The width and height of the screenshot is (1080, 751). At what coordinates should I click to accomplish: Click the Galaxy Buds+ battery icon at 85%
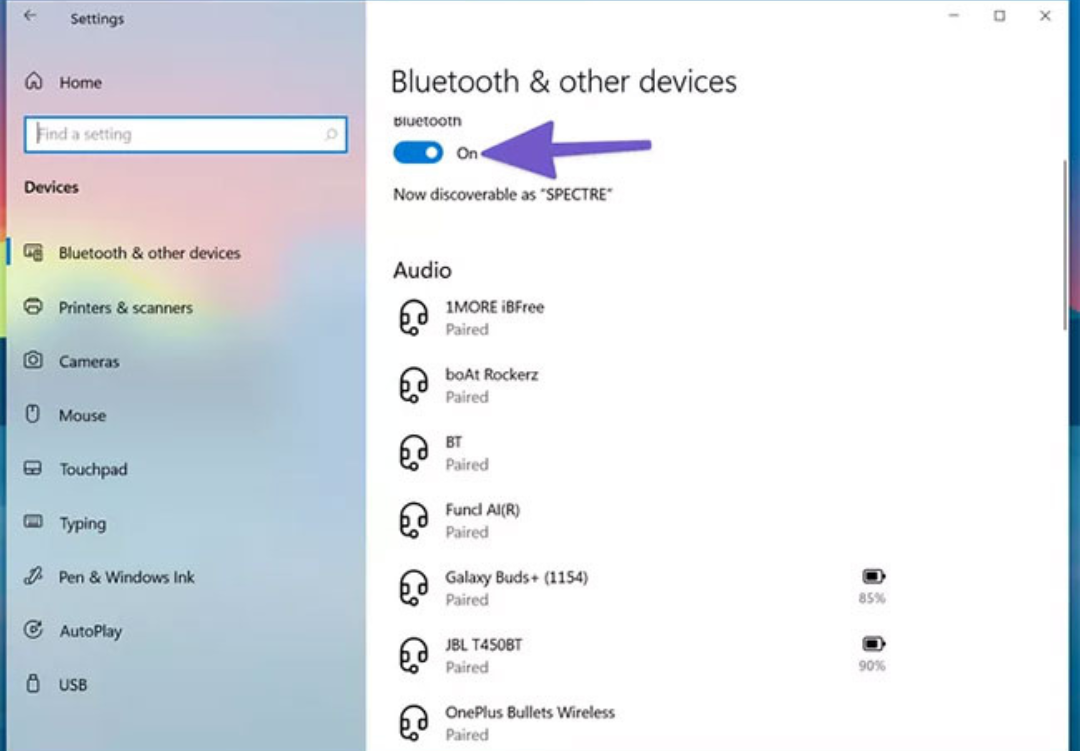click(x=873, y=576)
